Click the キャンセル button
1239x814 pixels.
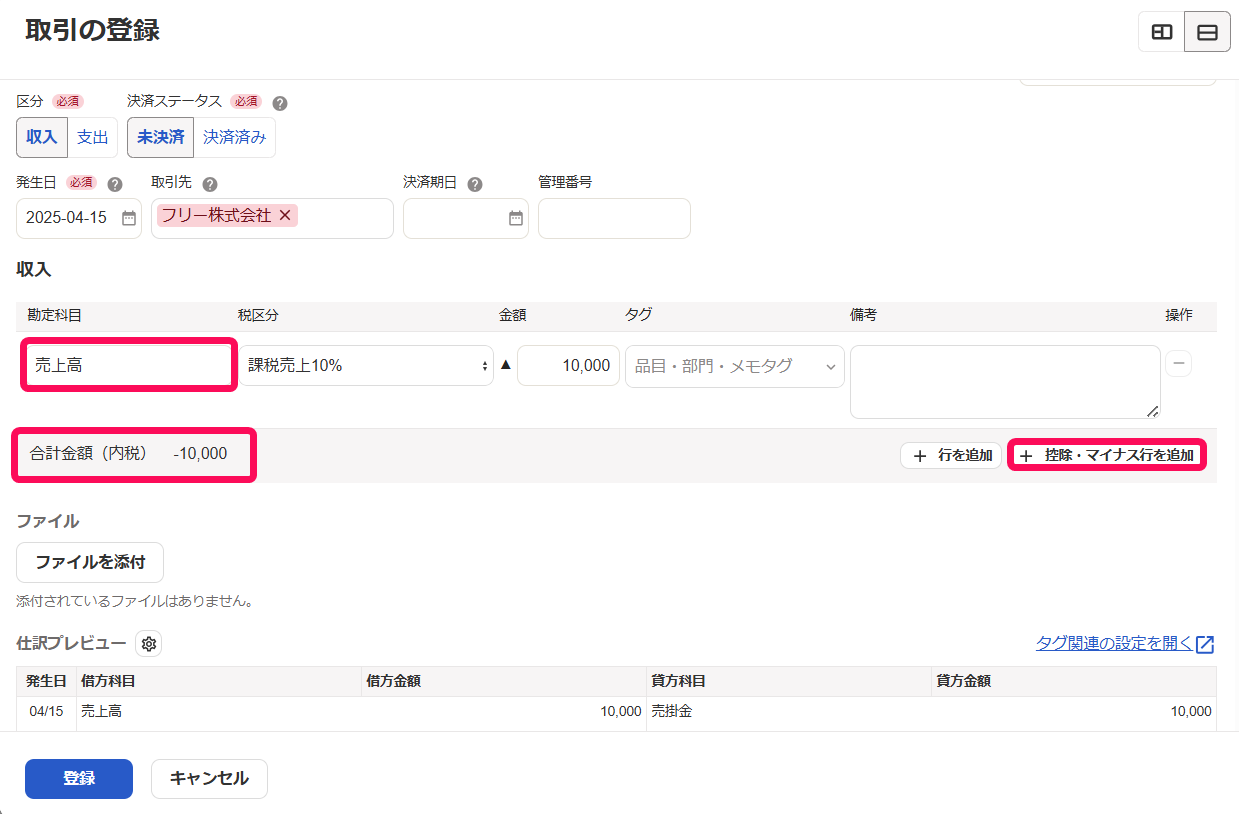click(209, 778)
